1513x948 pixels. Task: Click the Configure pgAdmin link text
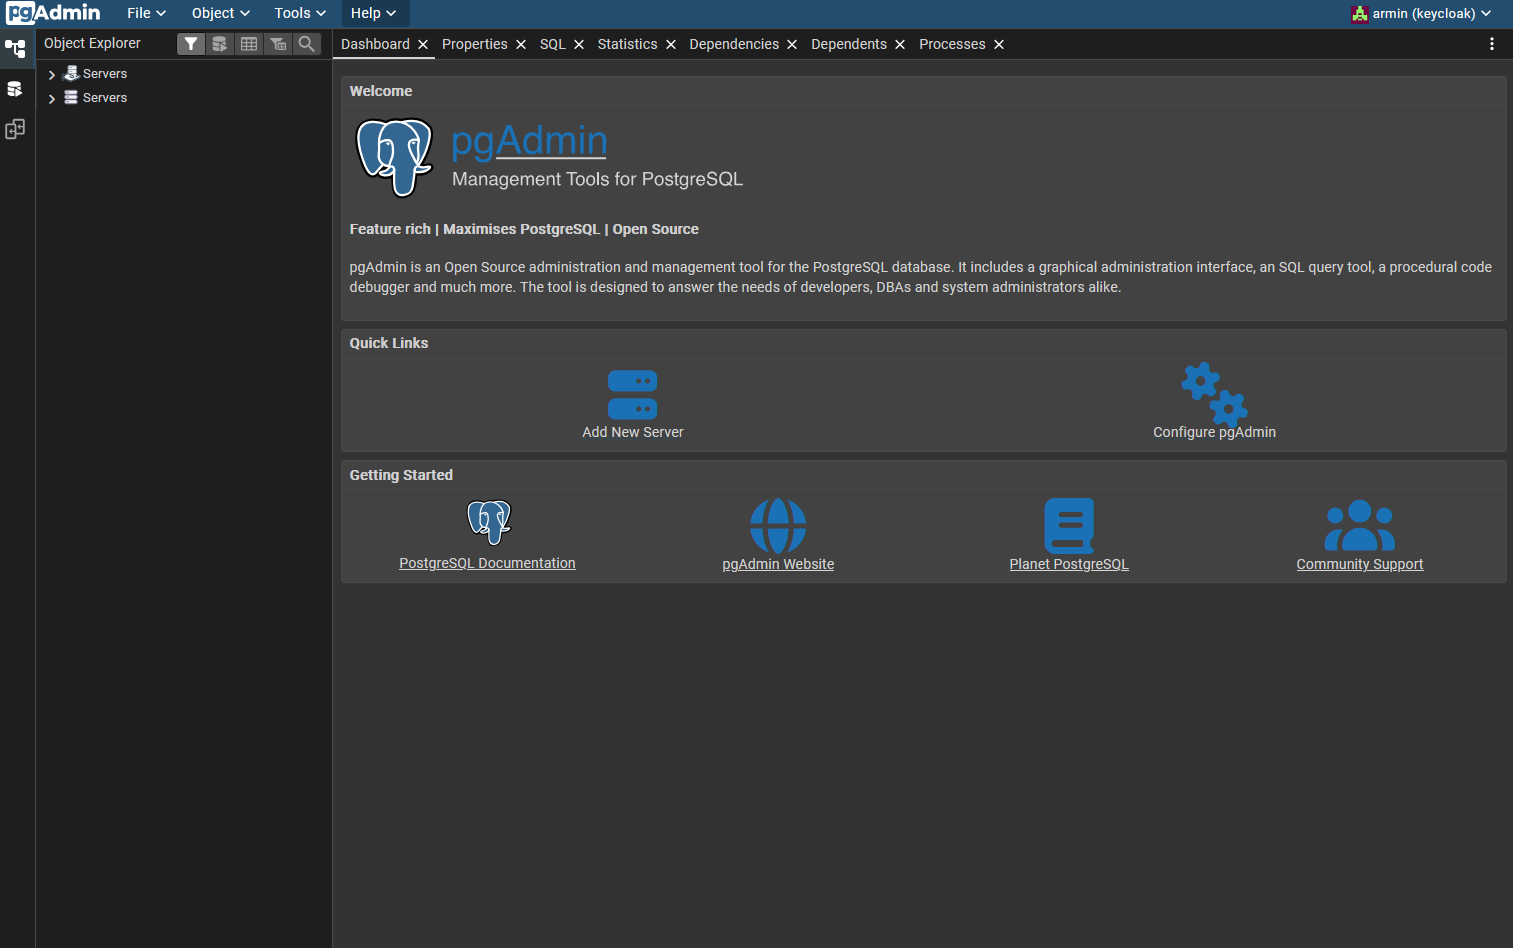tap(1214, 432)
